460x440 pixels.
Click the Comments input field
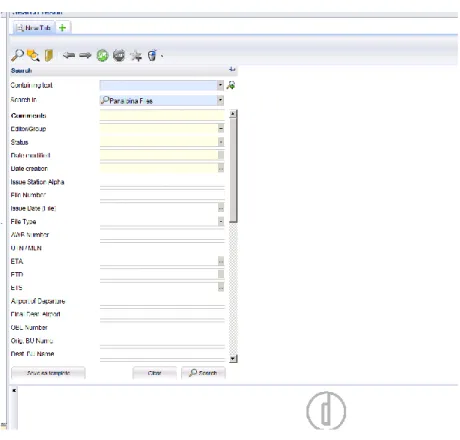point(162,115)
